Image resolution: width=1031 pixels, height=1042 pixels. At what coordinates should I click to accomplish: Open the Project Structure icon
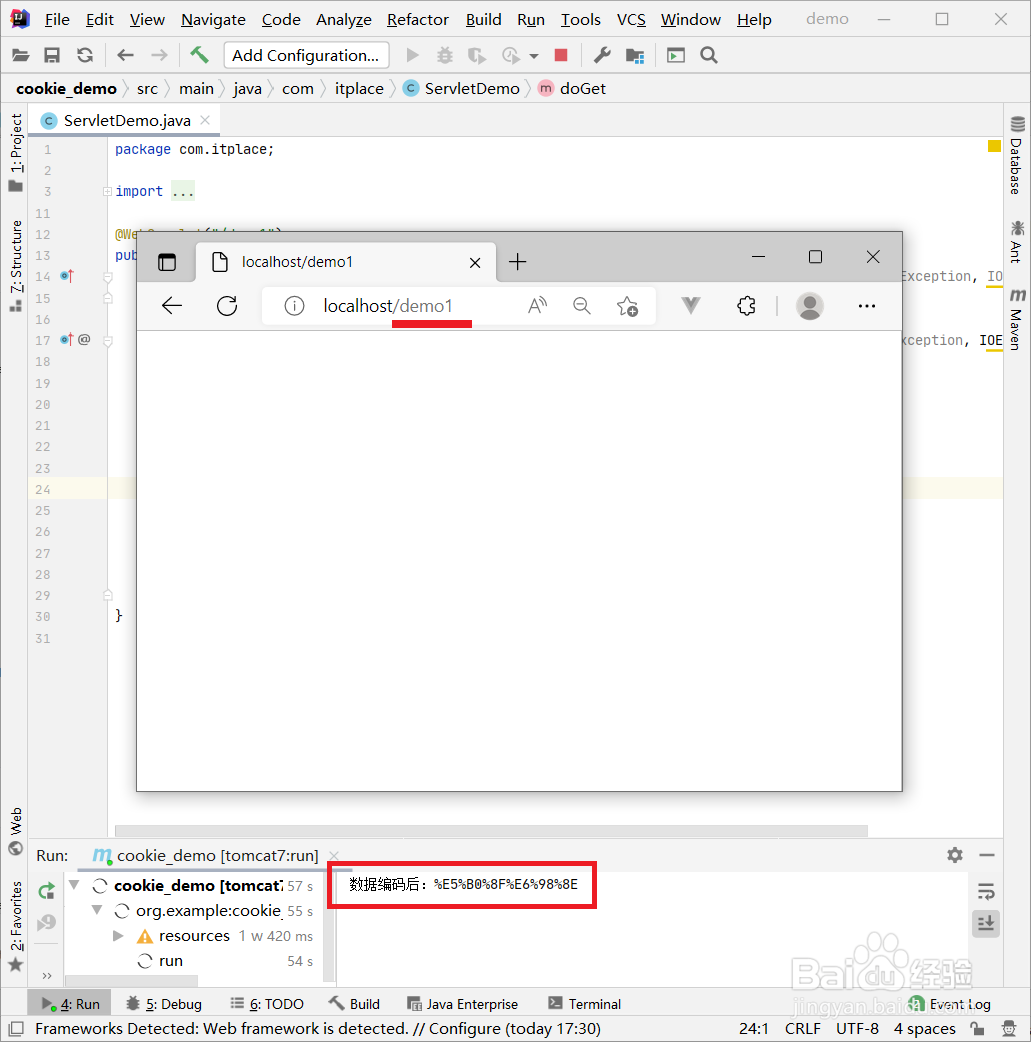tap(635, 55)
